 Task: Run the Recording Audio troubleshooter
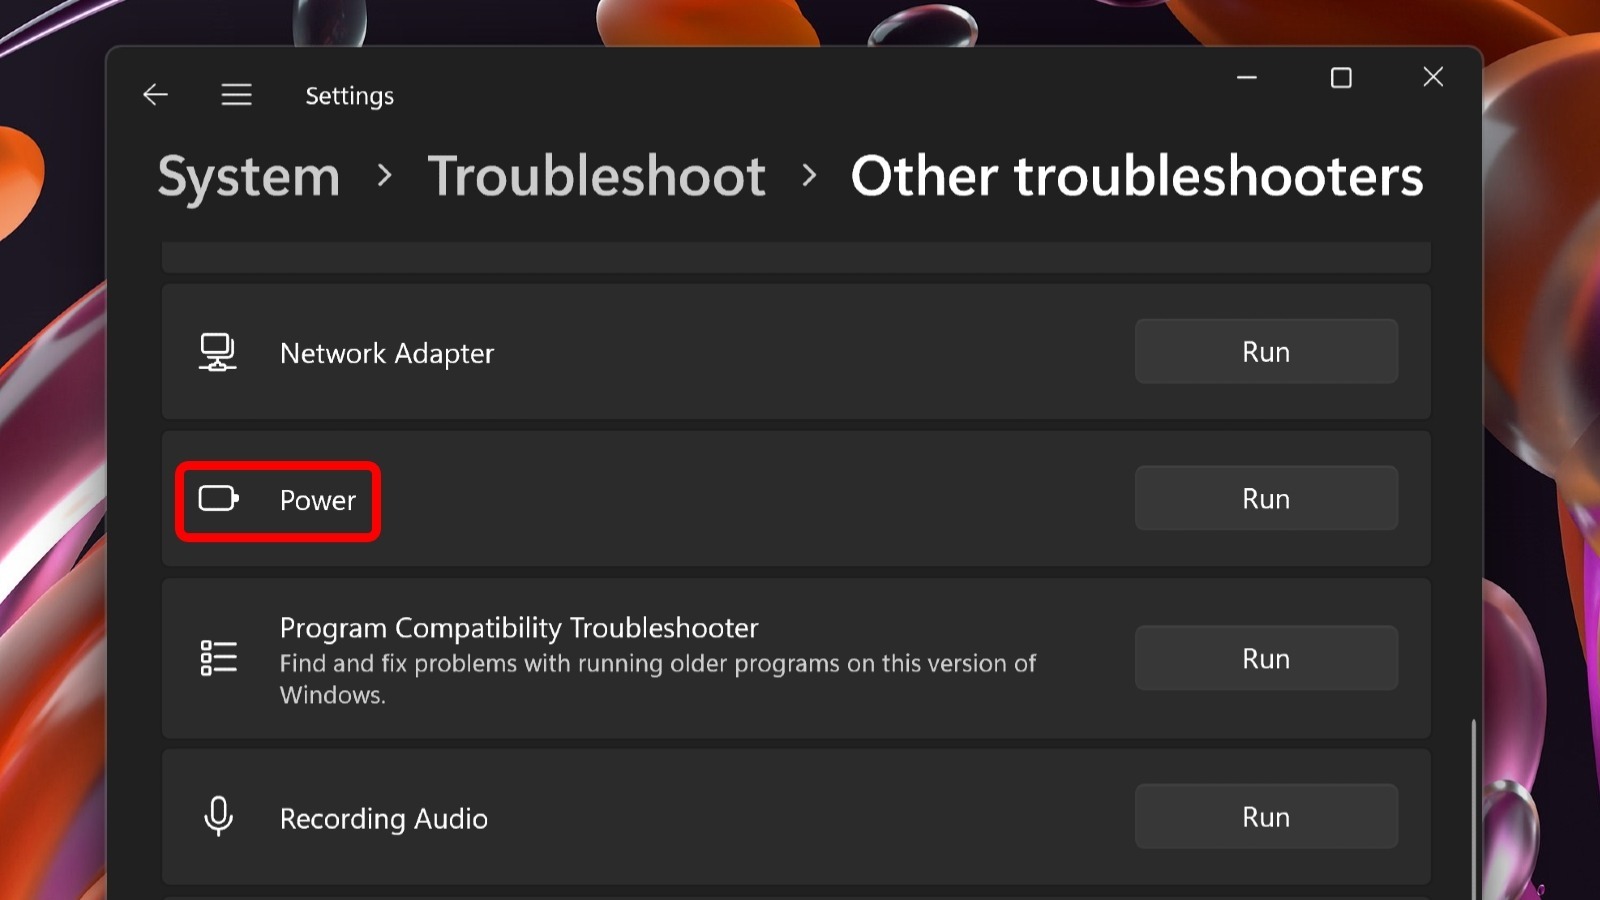(x=1265, y=816)
